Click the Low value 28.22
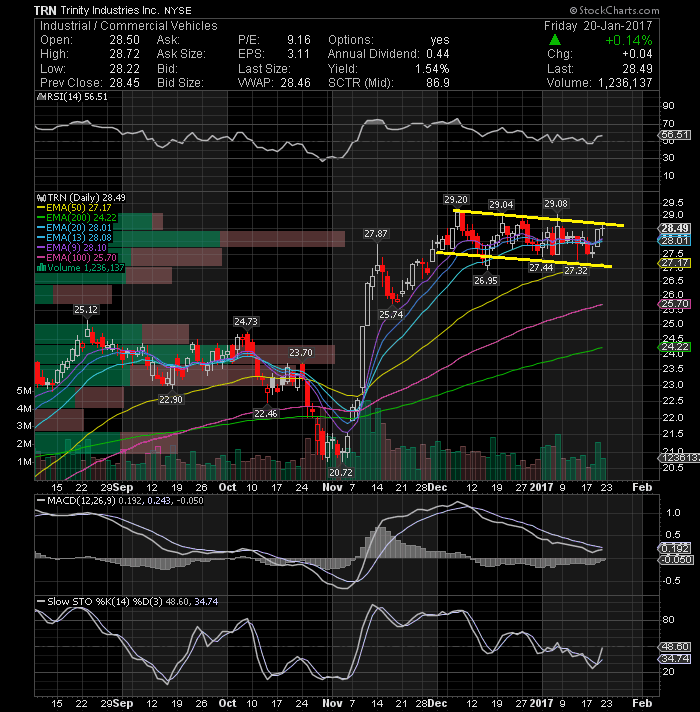The height and width of the screenshot is (712, 700). point(124,69)
